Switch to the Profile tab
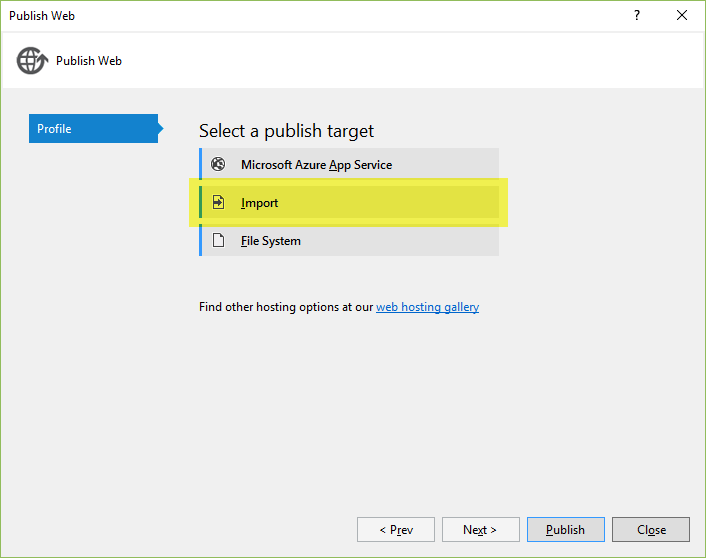This screenshot has height=558, width=706. tap(92, 129)
